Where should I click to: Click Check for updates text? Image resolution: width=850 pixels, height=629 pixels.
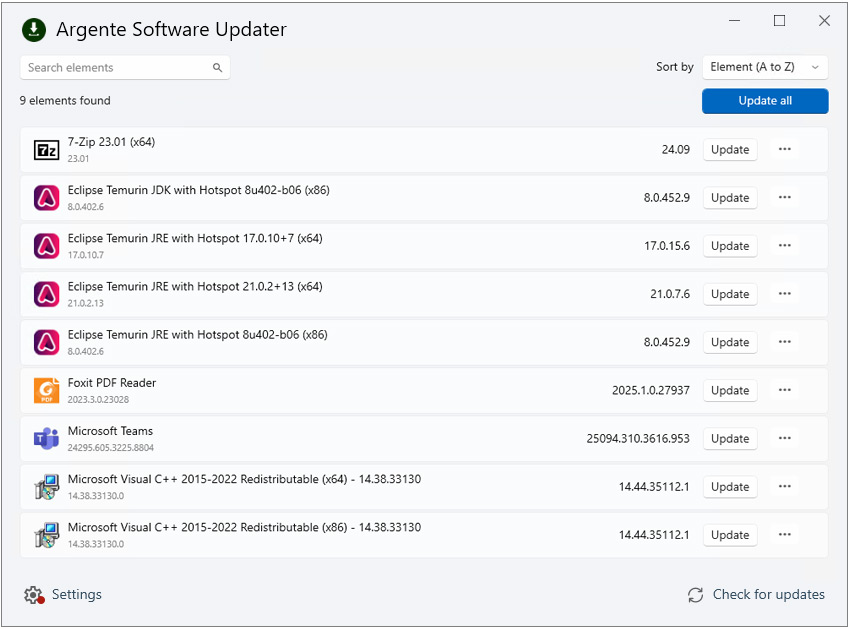pos(768,595)
